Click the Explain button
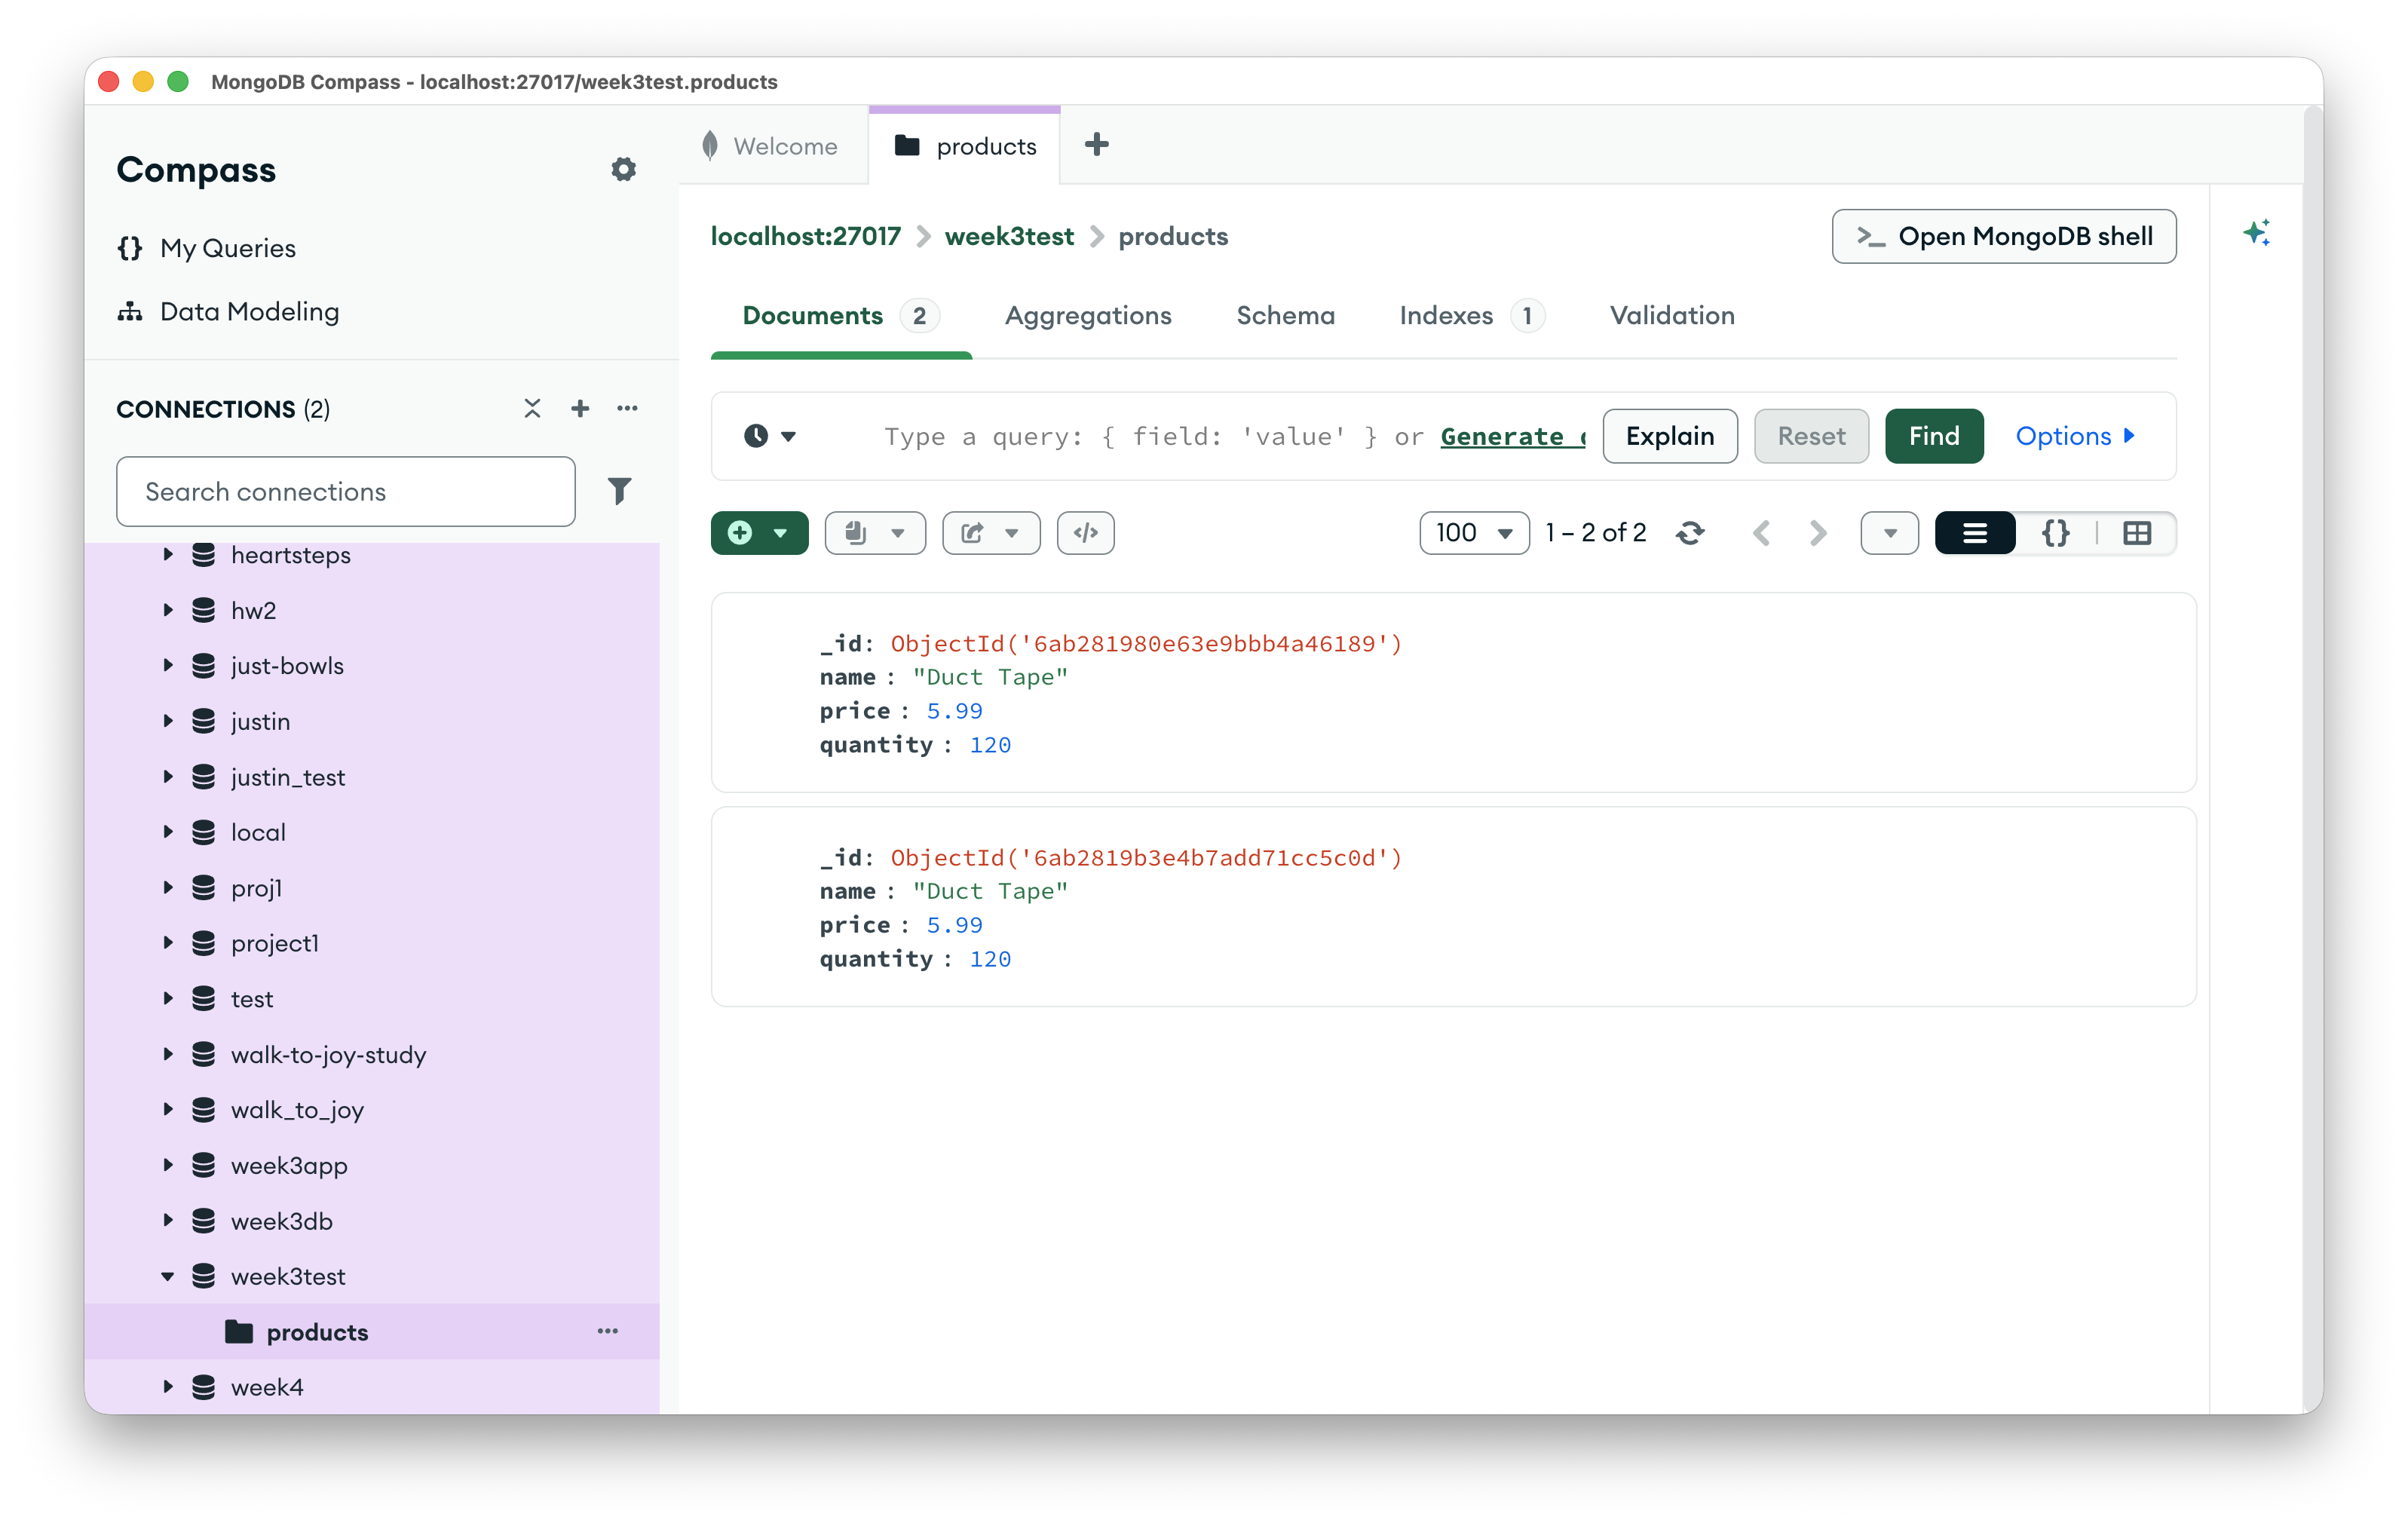The image size is (2408, 1526). click(1669, 436)
